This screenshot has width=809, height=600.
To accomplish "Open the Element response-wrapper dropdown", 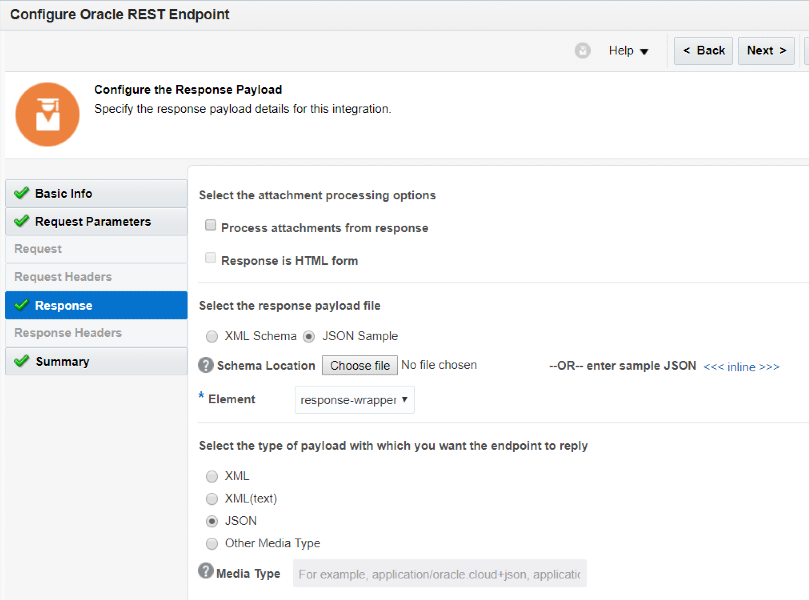I will click(x=355, y=400).
